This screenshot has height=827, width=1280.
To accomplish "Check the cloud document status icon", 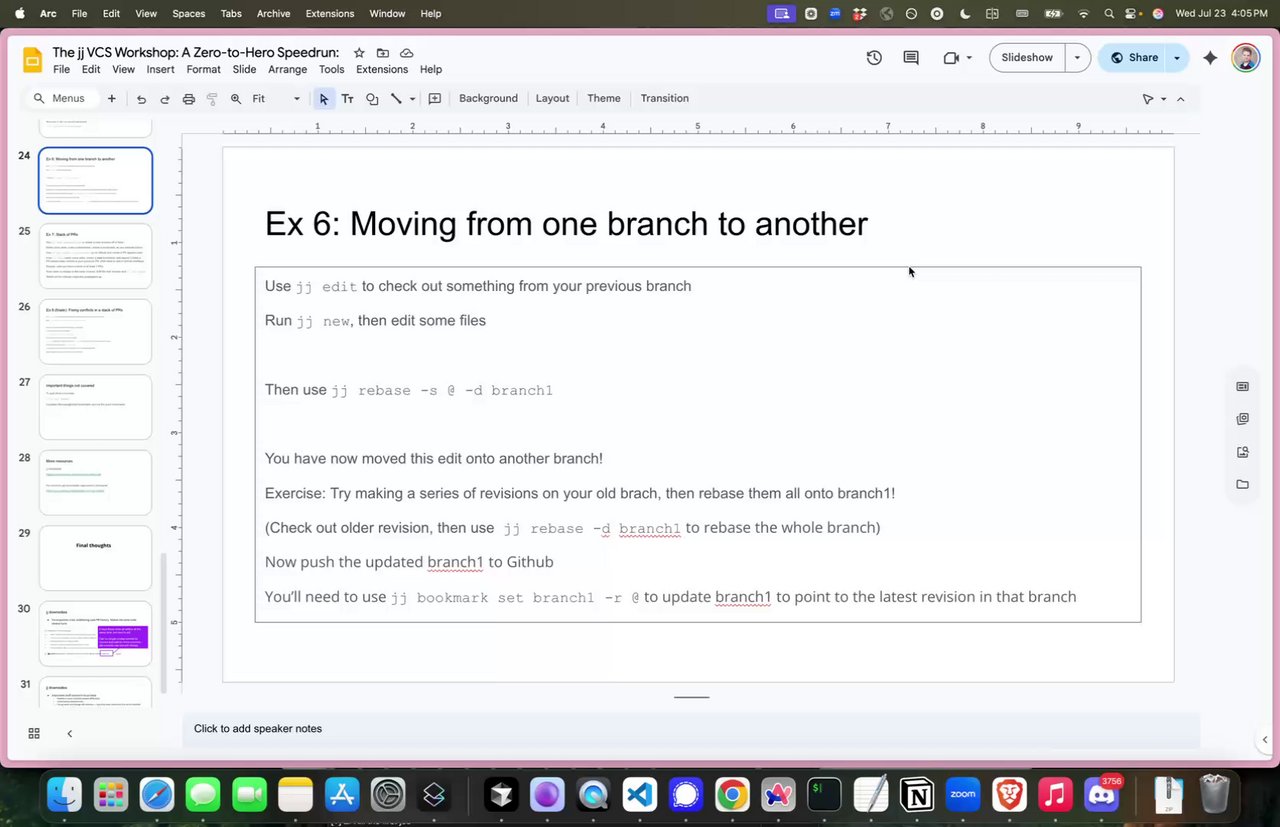I will (x=407, y=53).
